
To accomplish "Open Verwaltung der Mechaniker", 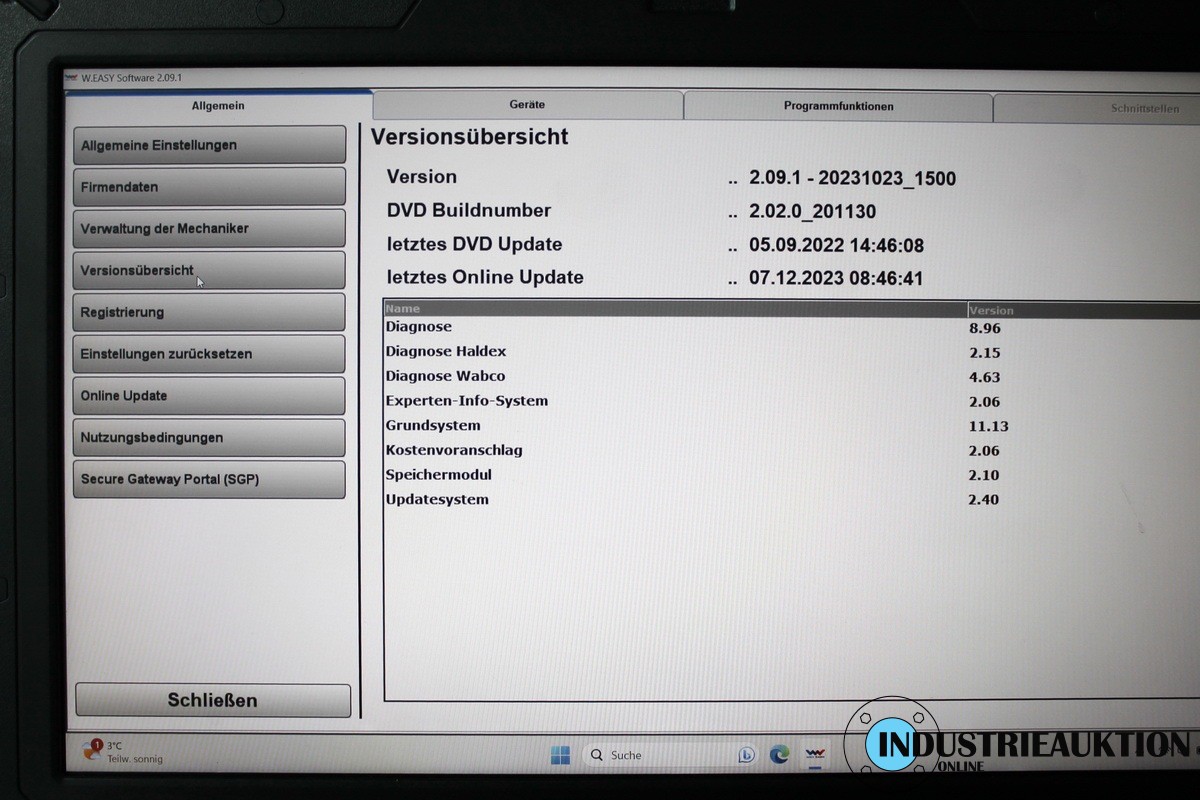I will click(x=209, y=228).
